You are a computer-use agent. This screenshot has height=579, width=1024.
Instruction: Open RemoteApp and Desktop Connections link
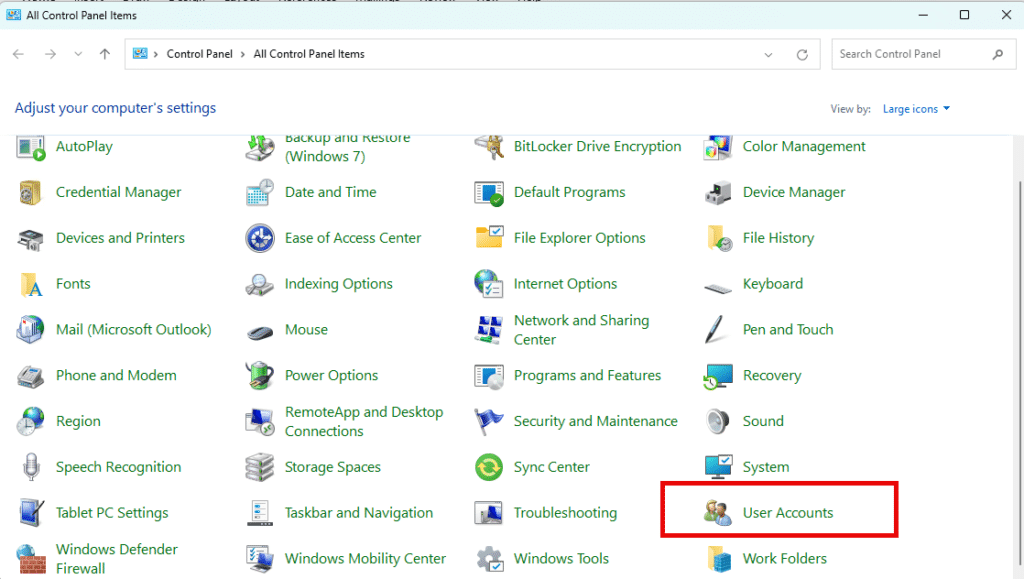364,422
